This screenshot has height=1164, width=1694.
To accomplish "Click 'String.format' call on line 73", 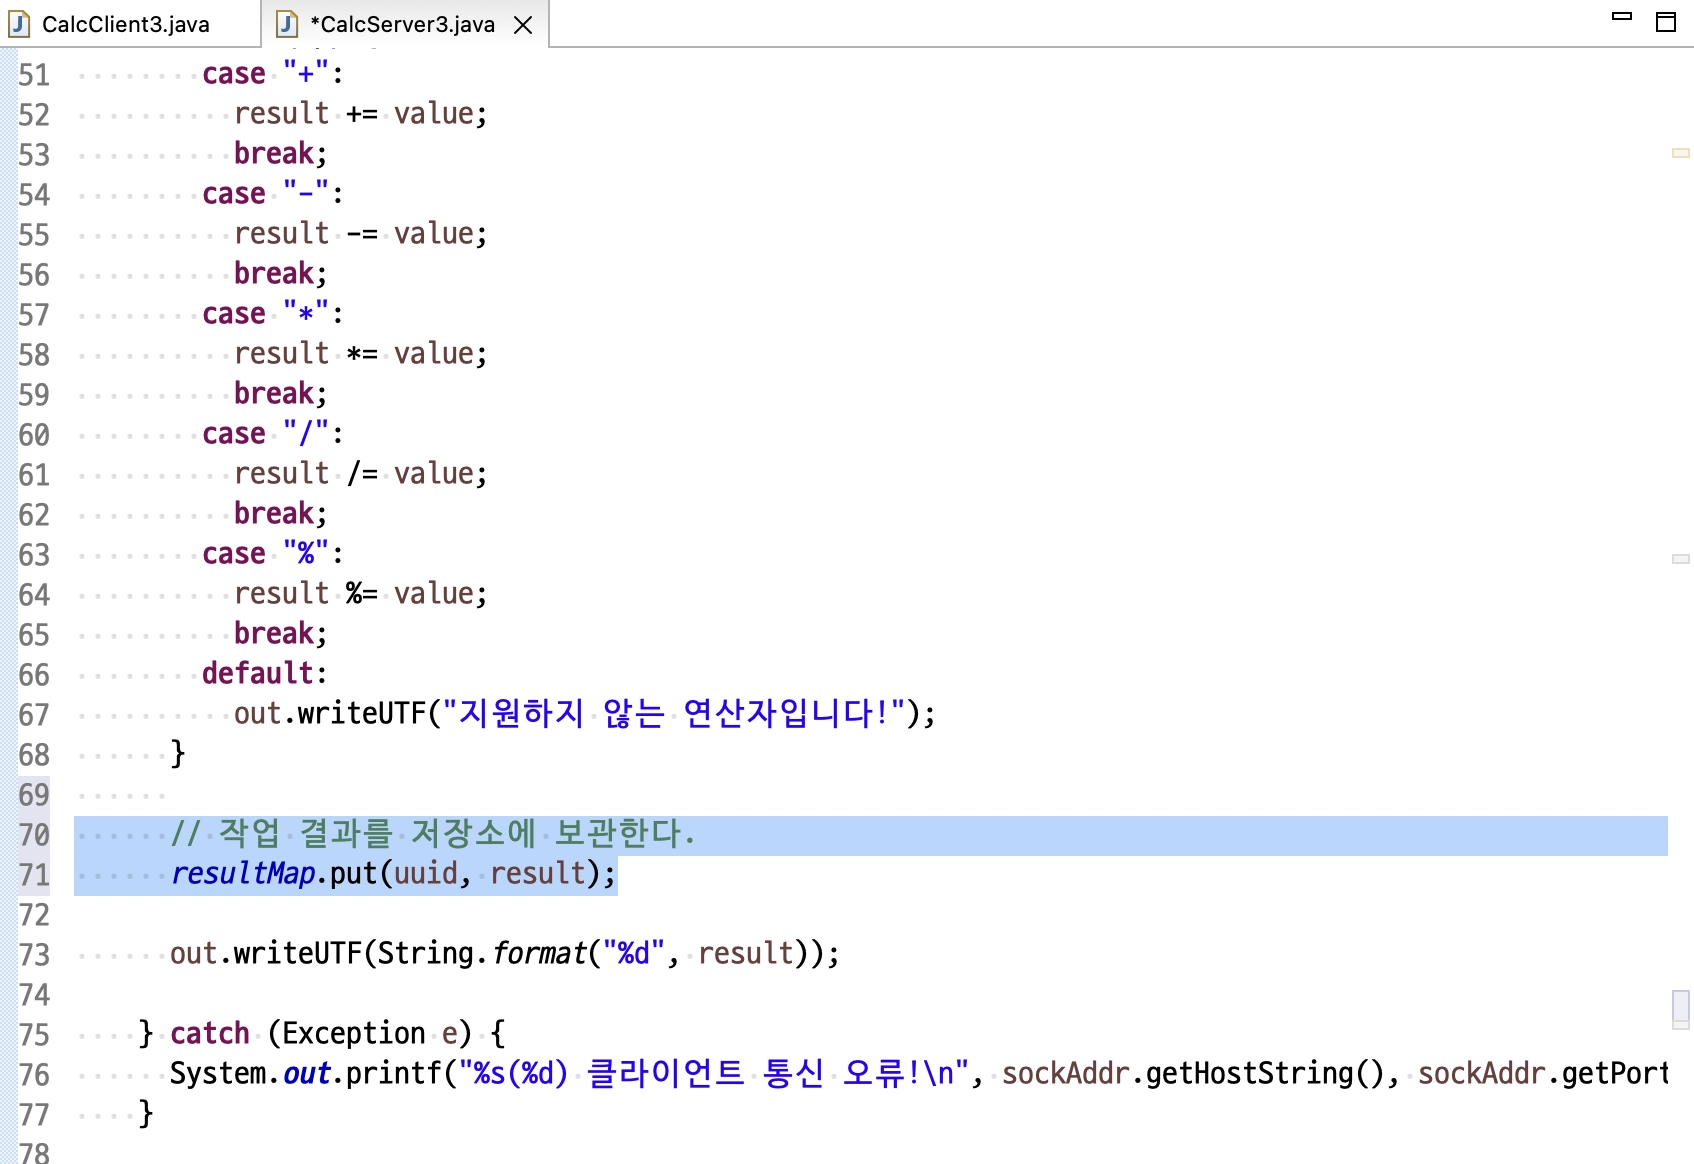I will click(481, 954).
